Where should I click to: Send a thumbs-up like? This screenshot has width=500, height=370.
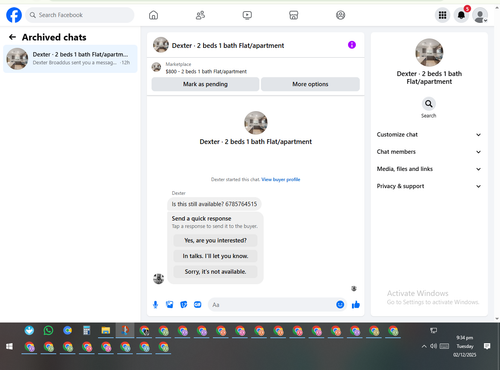[356, 304]
